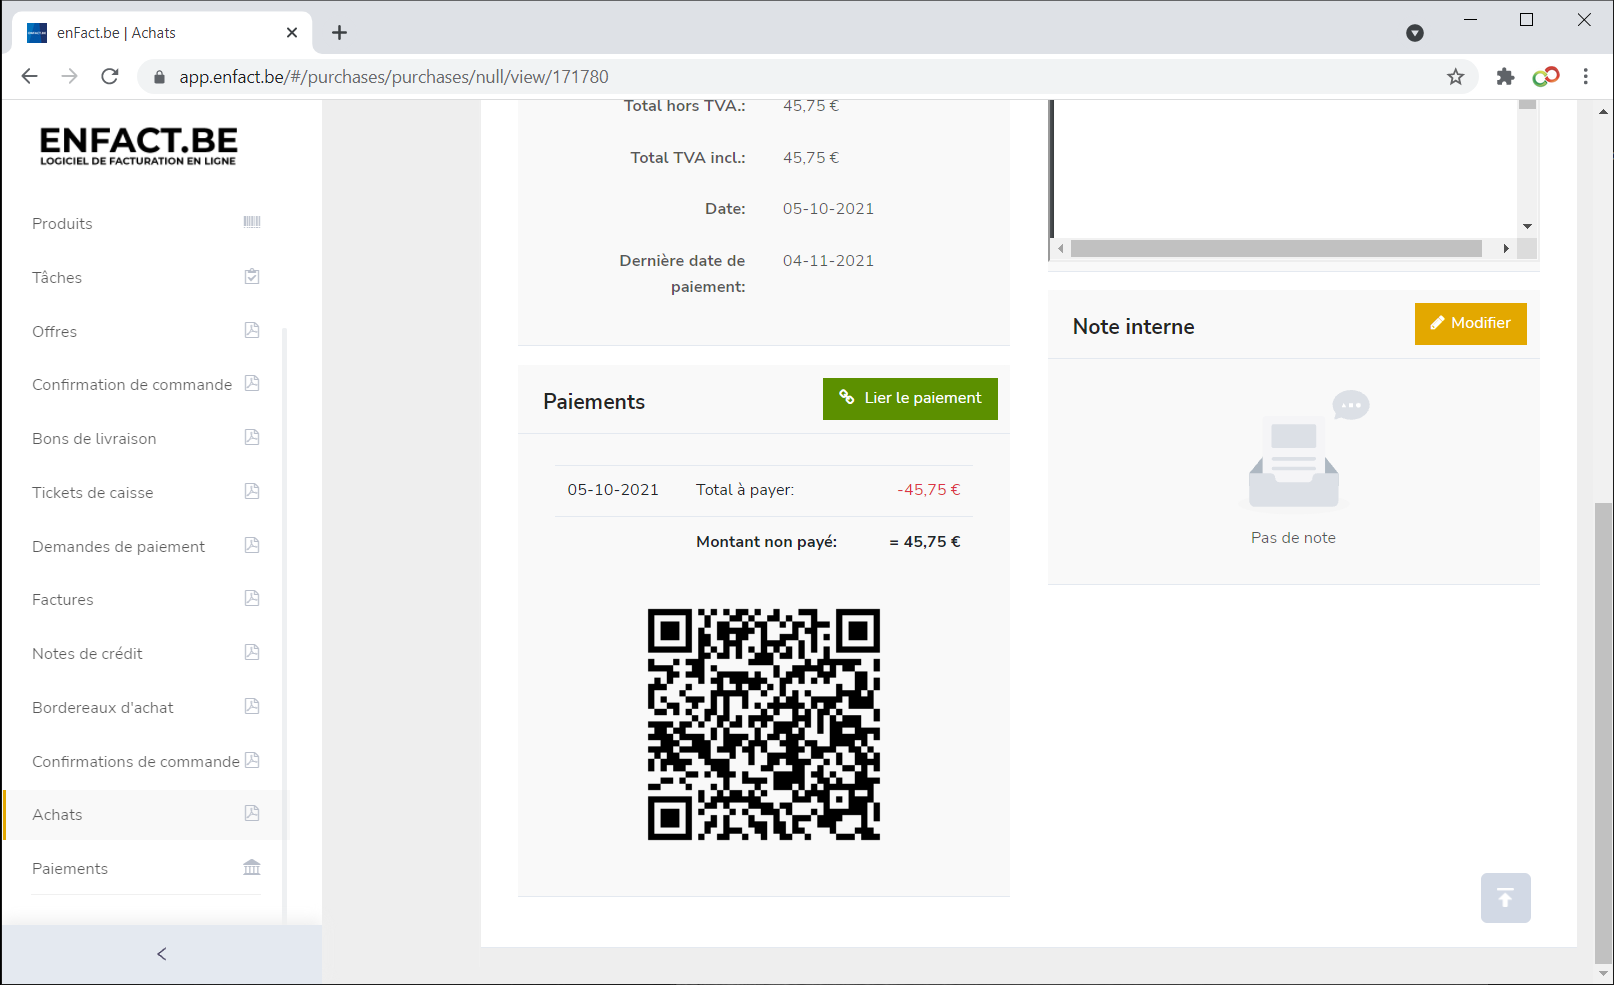
Task: Click the page scroll-up arrow
Action: tap(1604, 110)
